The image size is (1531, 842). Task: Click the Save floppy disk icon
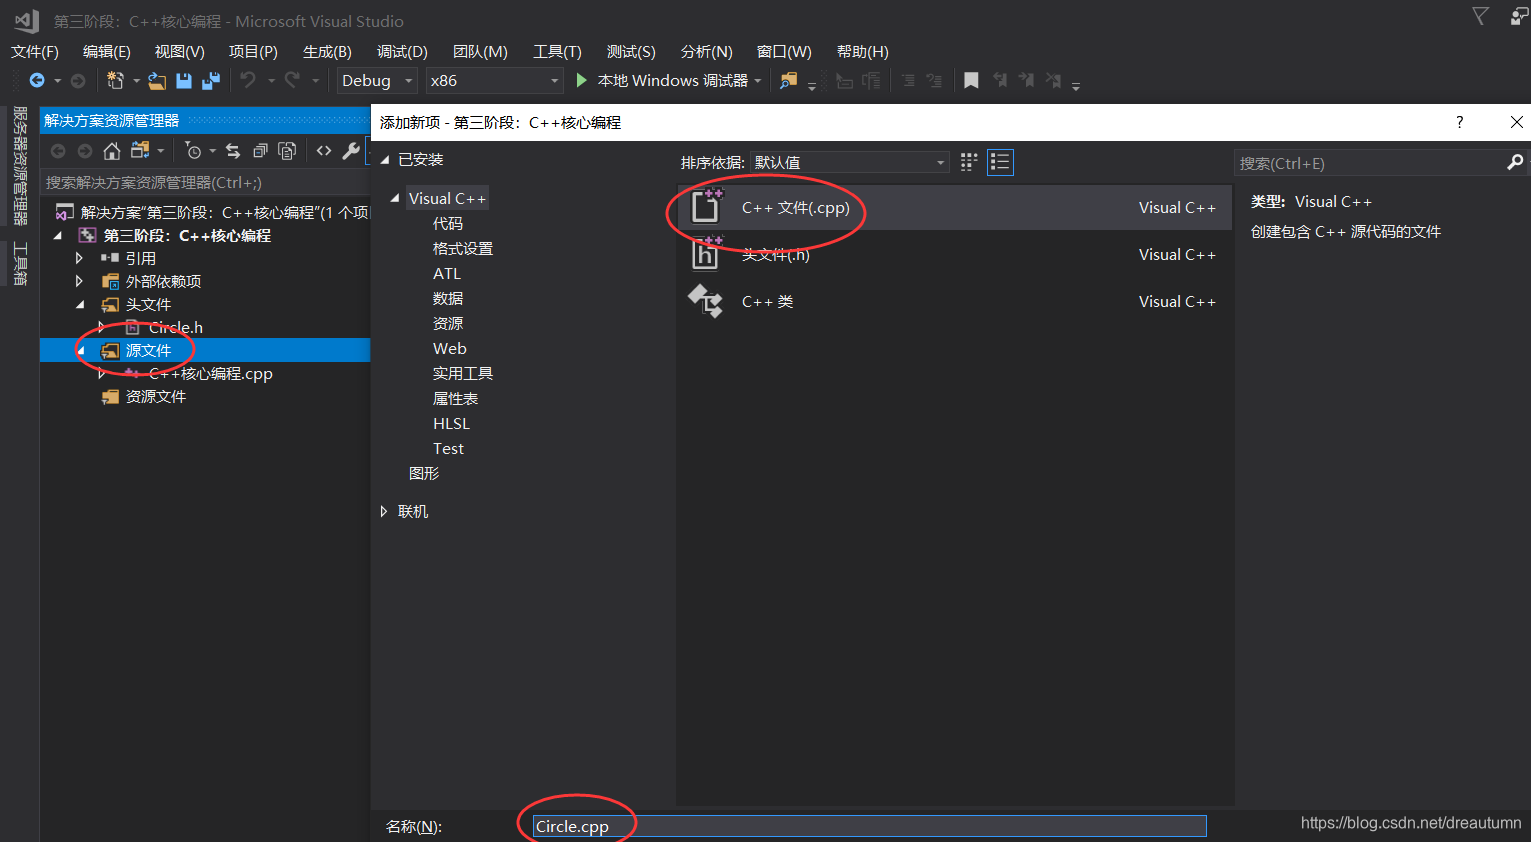click(x=184, y=80)
